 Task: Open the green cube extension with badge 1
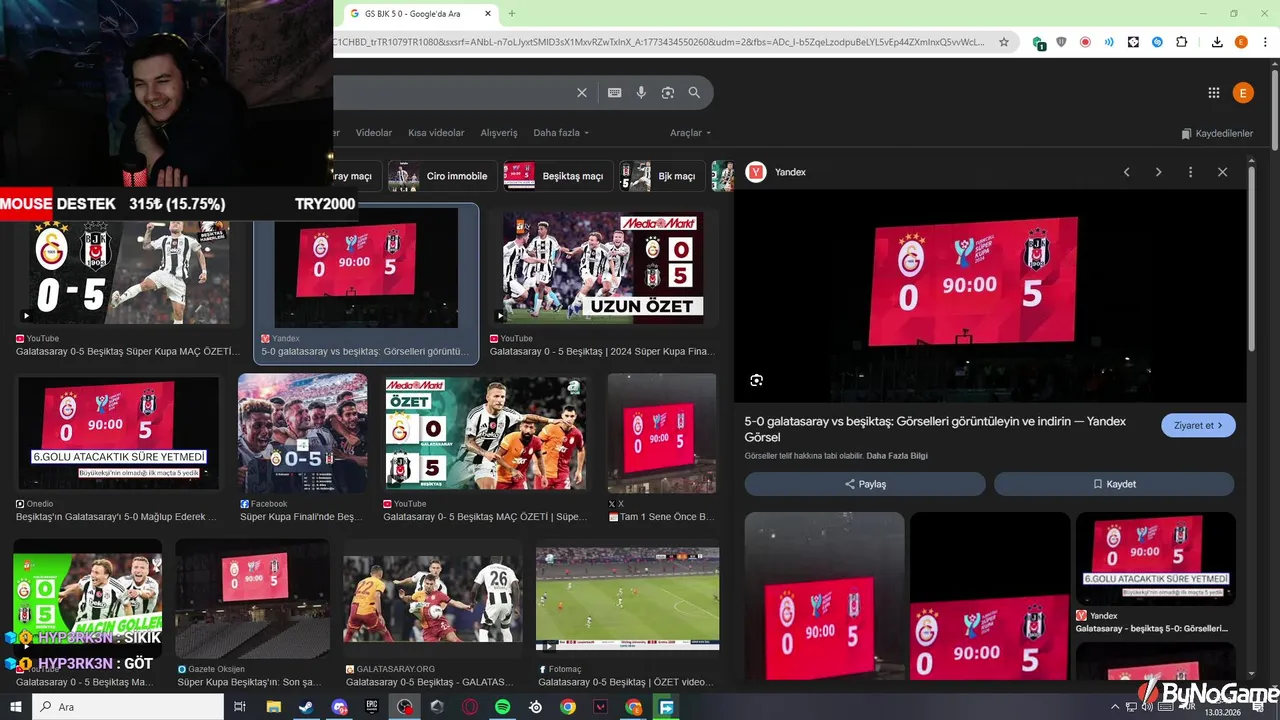[1039, 43]
